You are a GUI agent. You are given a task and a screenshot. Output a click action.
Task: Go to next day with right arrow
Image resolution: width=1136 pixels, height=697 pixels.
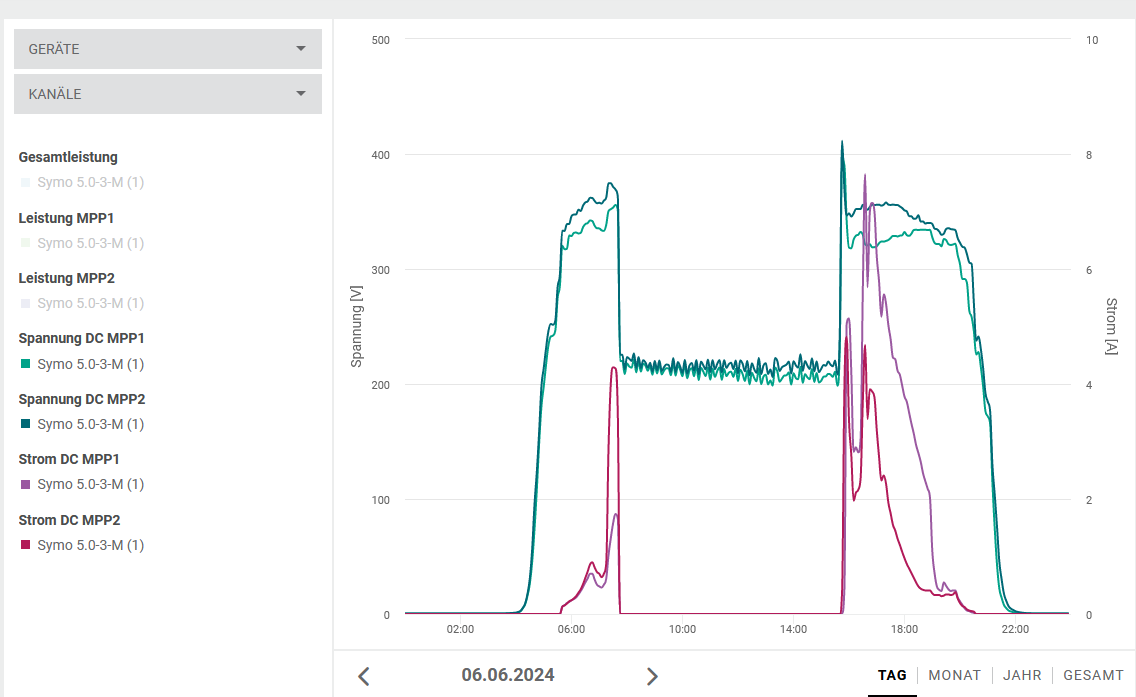[652, 676]
